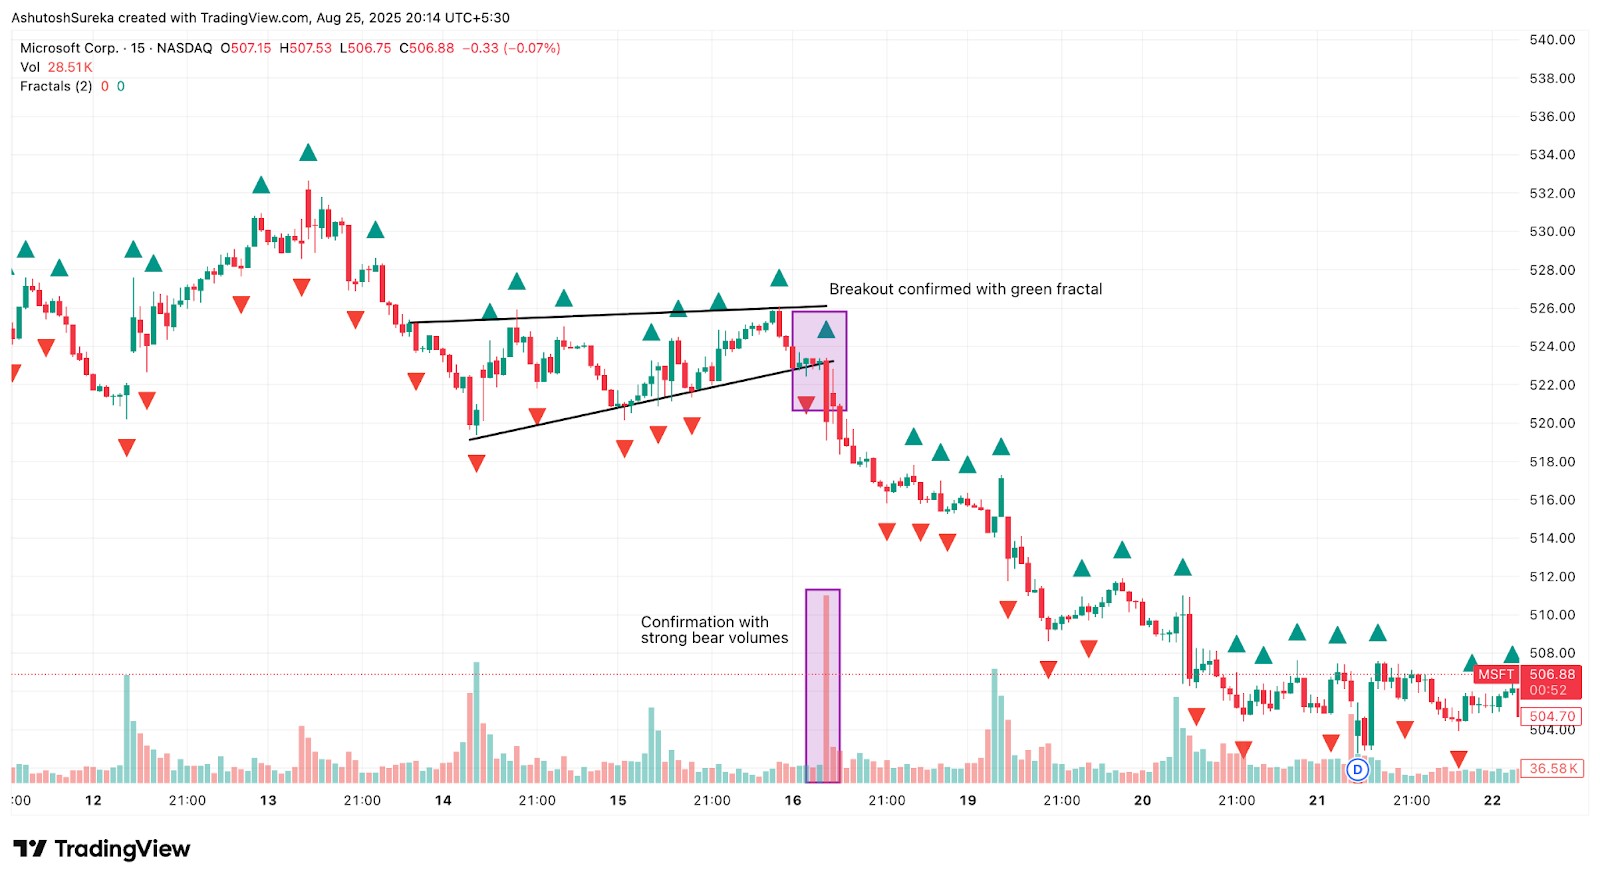
Task: Click the green 0 value in Fractals legend
Action: pos(121,86)
